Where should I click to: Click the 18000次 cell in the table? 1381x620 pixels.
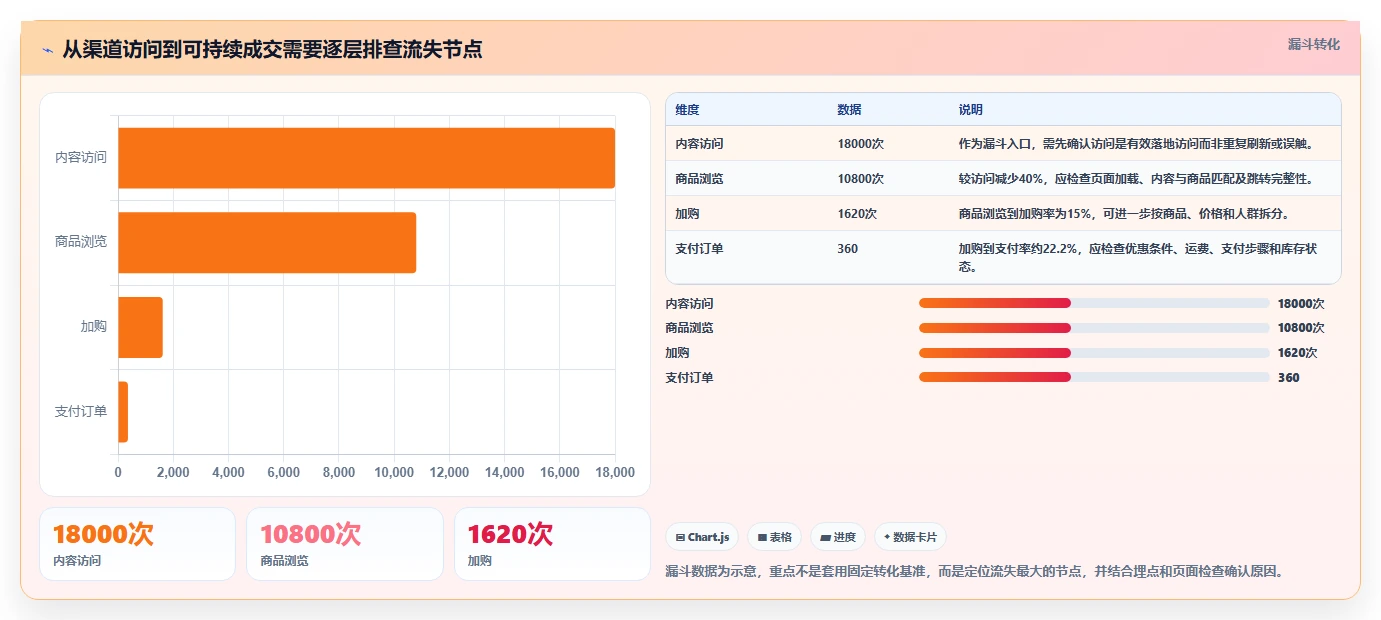[860, 144]
